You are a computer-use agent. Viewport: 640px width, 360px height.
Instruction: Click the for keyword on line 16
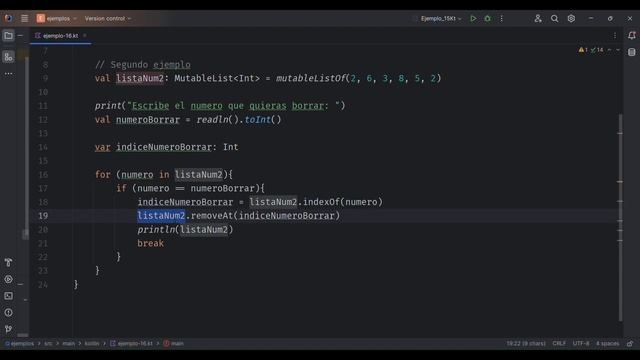[x=102, y=175]
